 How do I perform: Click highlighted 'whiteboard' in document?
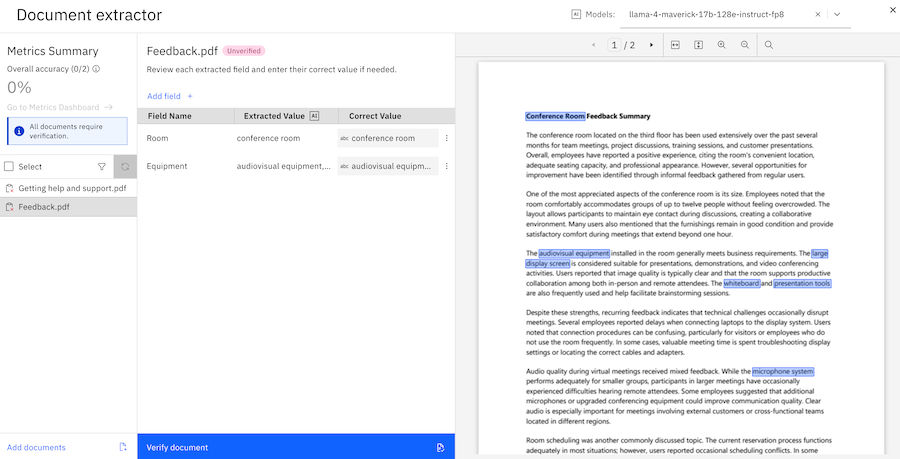742,283
